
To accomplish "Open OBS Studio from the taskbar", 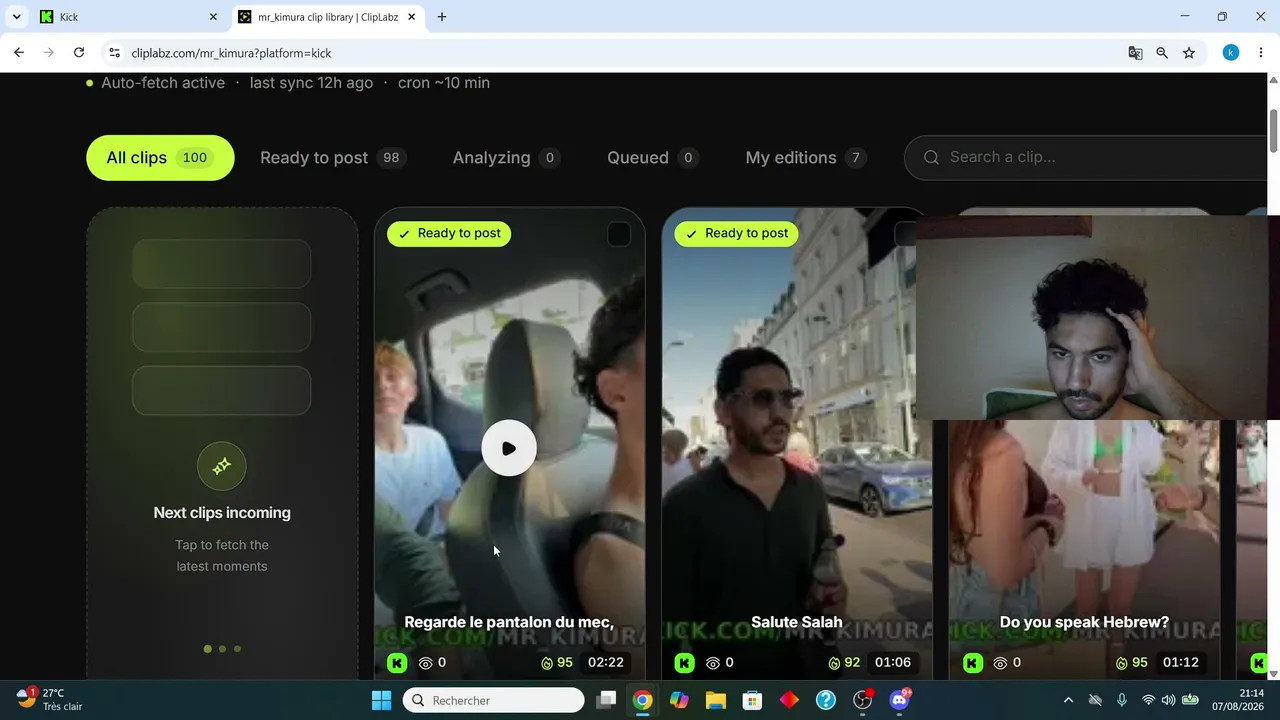I will point(863,700).
